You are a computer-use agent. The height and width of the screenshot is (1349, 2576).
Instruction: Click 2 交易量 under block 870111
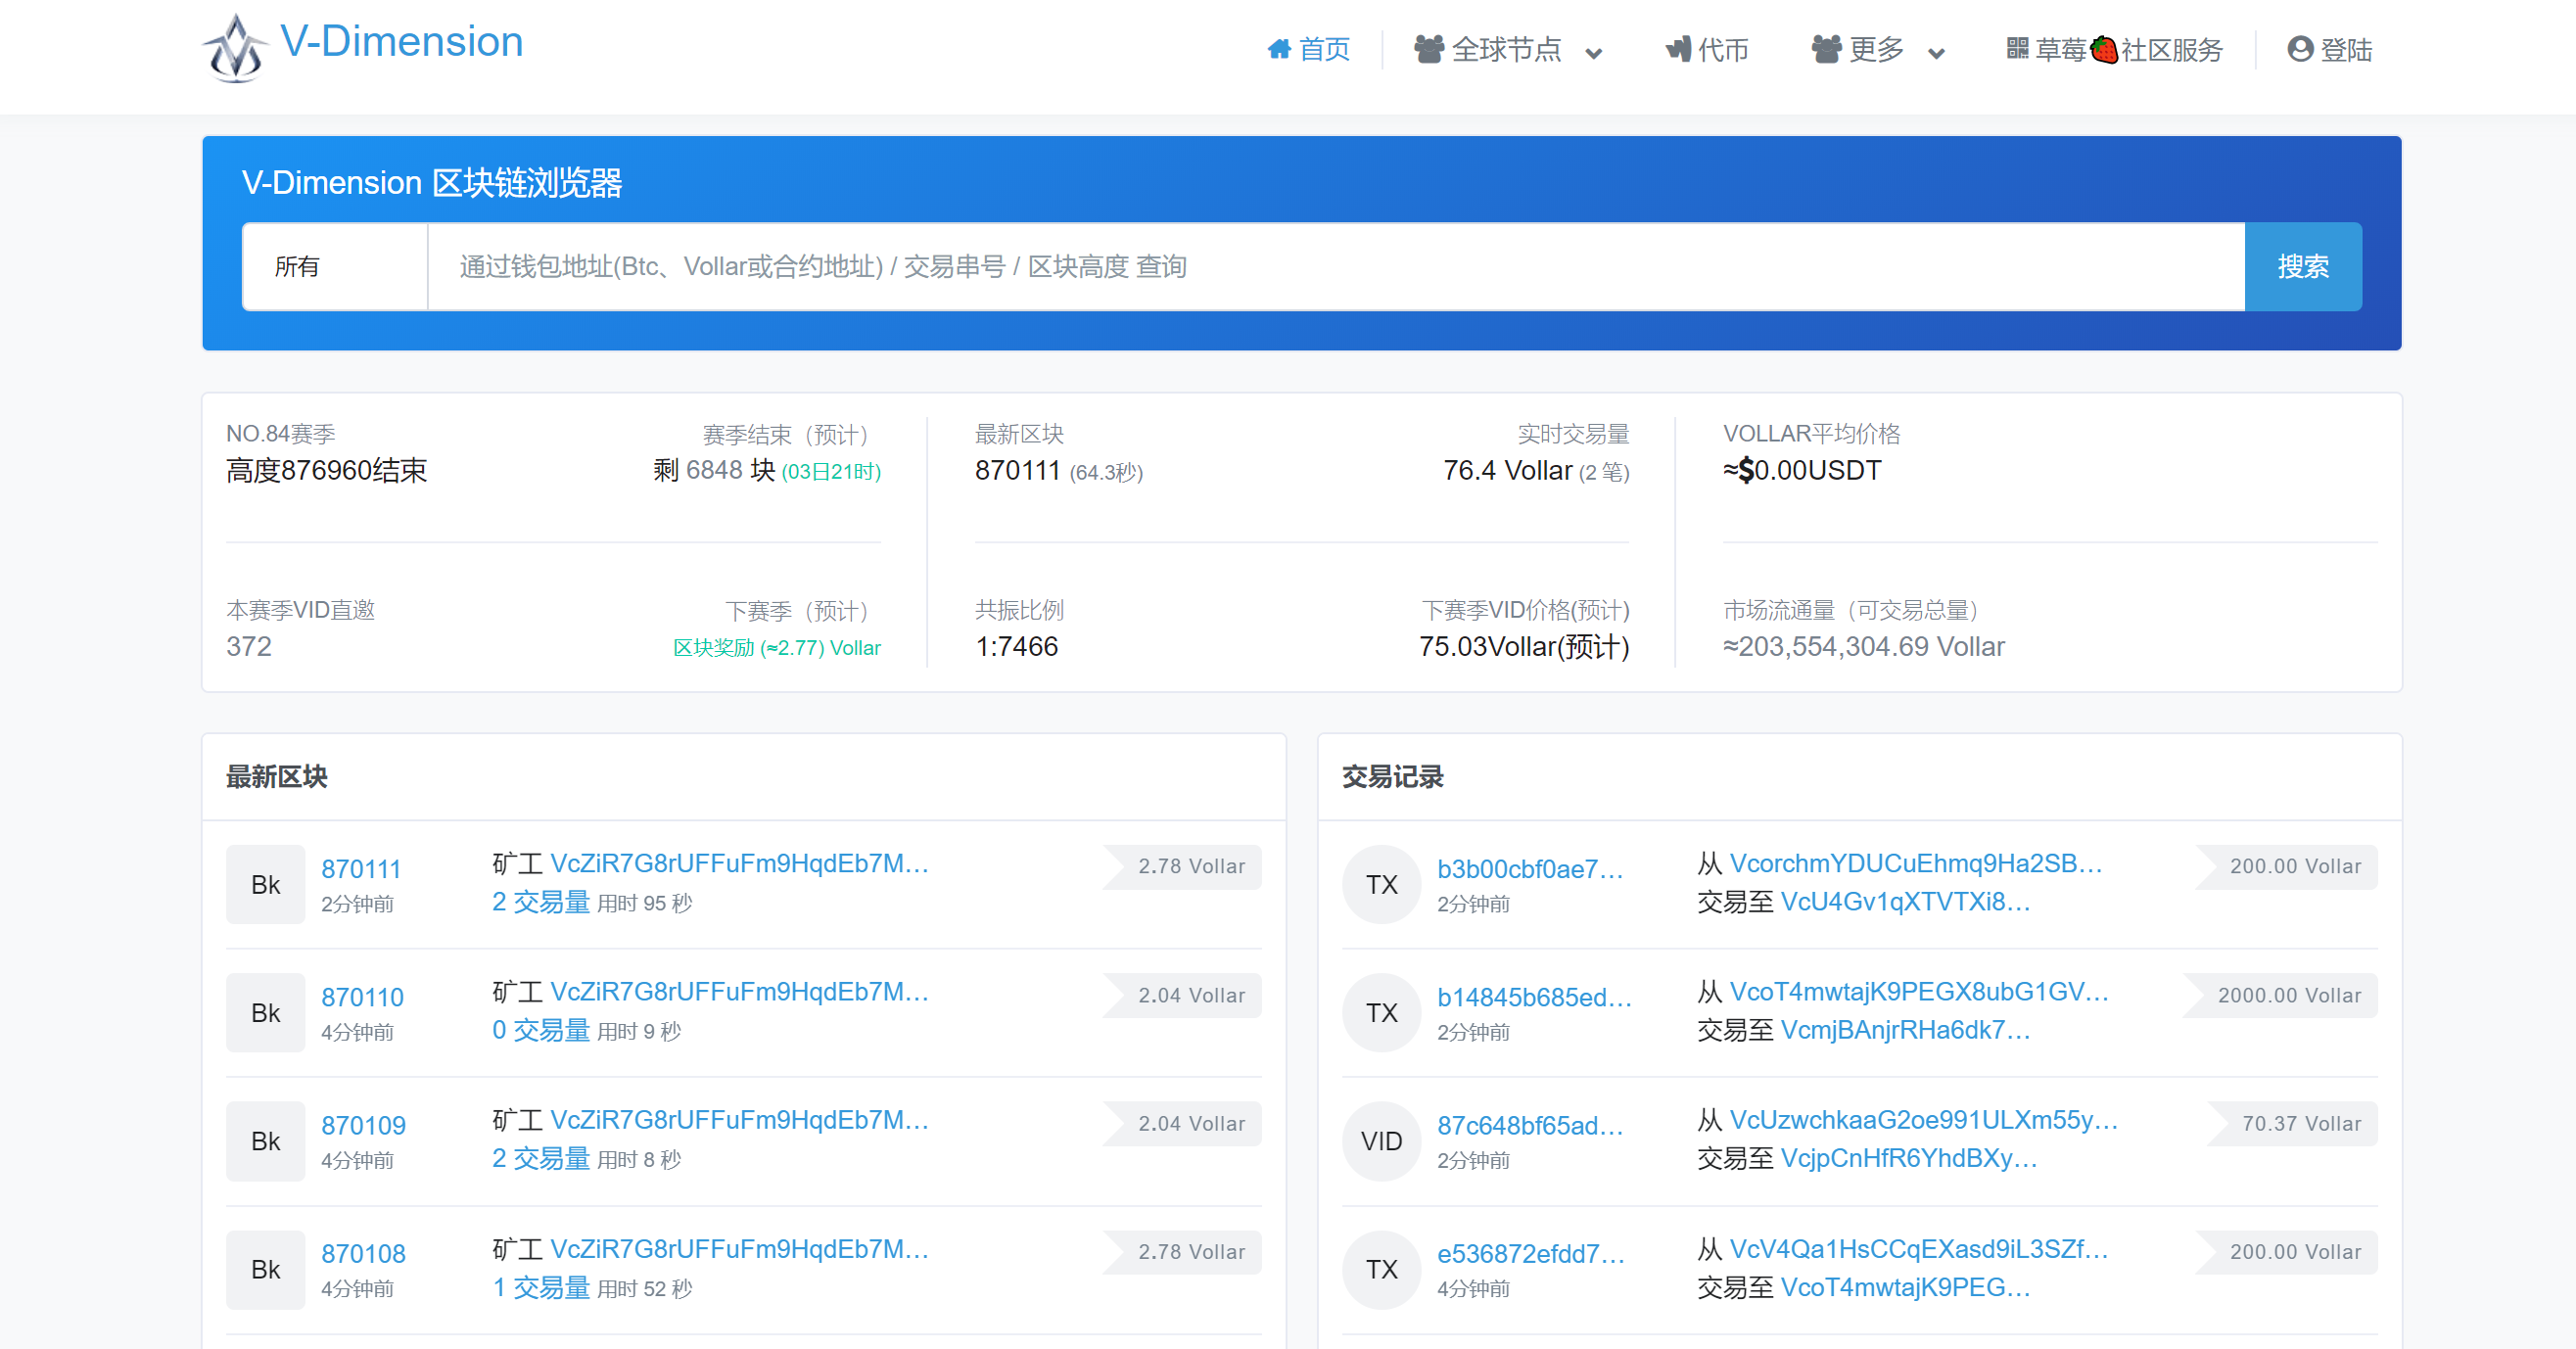[x=541, y=901]
